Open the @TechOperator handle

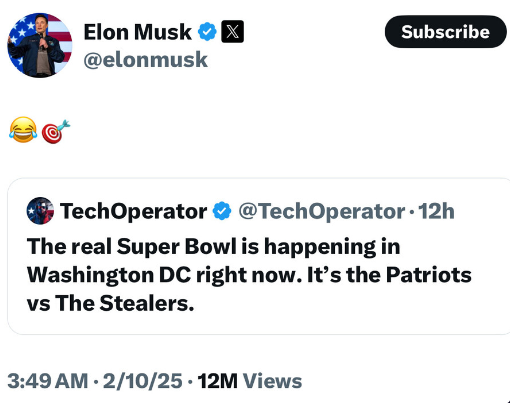point(322,211)
